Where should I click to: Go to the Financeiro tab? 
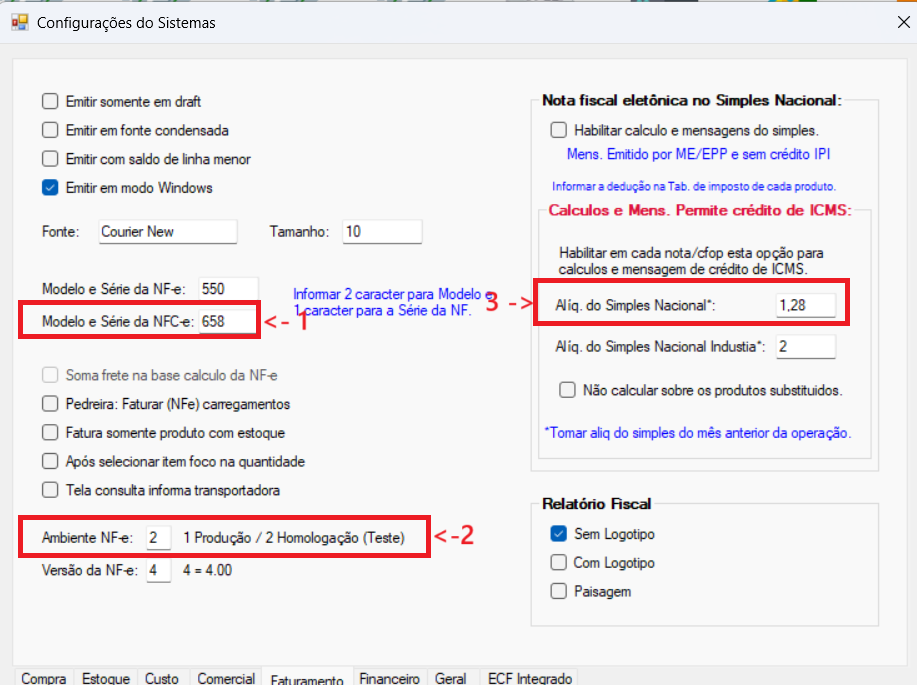coord(389,677)
